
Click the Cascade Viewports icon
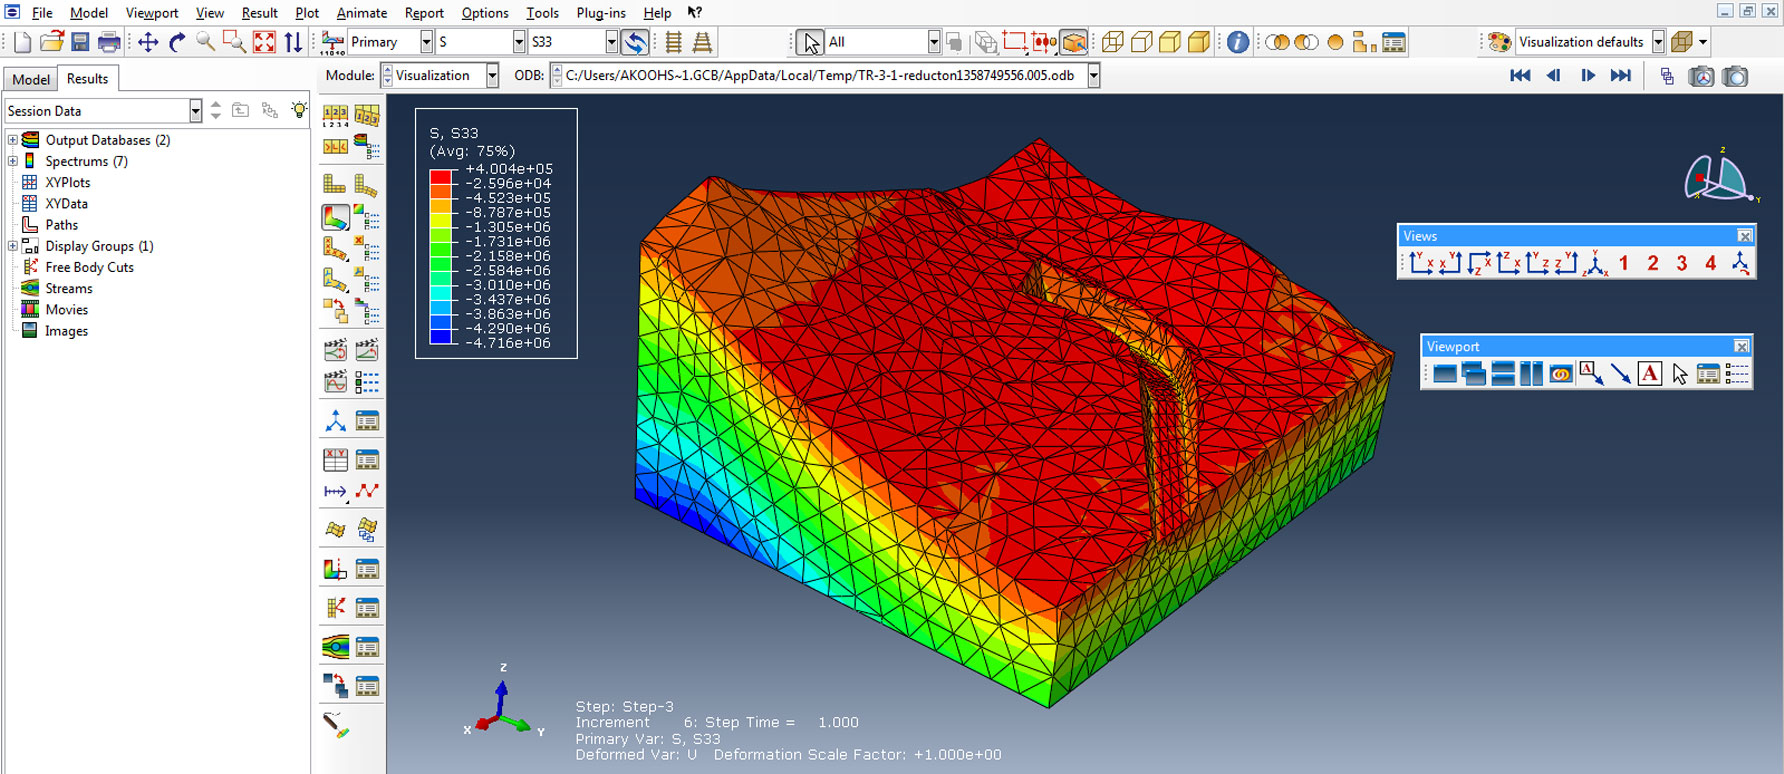(x=1473, y=374)
